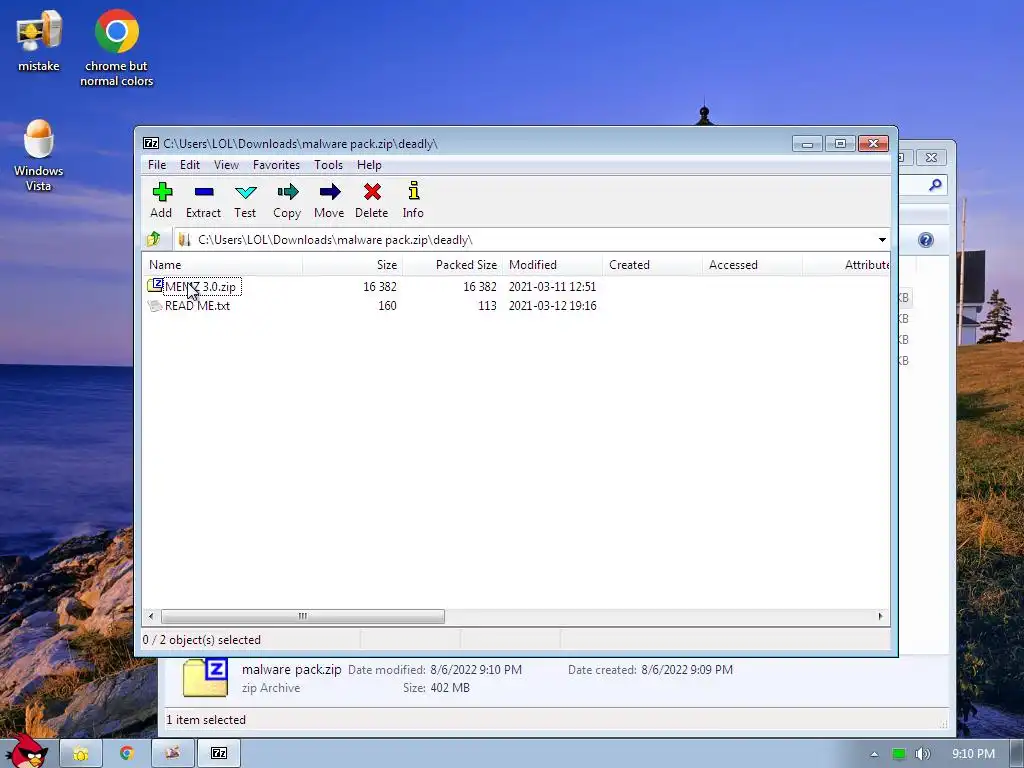Click malware pack.zip name in Explorer details

pyautogui.click(x=291, y=669)
